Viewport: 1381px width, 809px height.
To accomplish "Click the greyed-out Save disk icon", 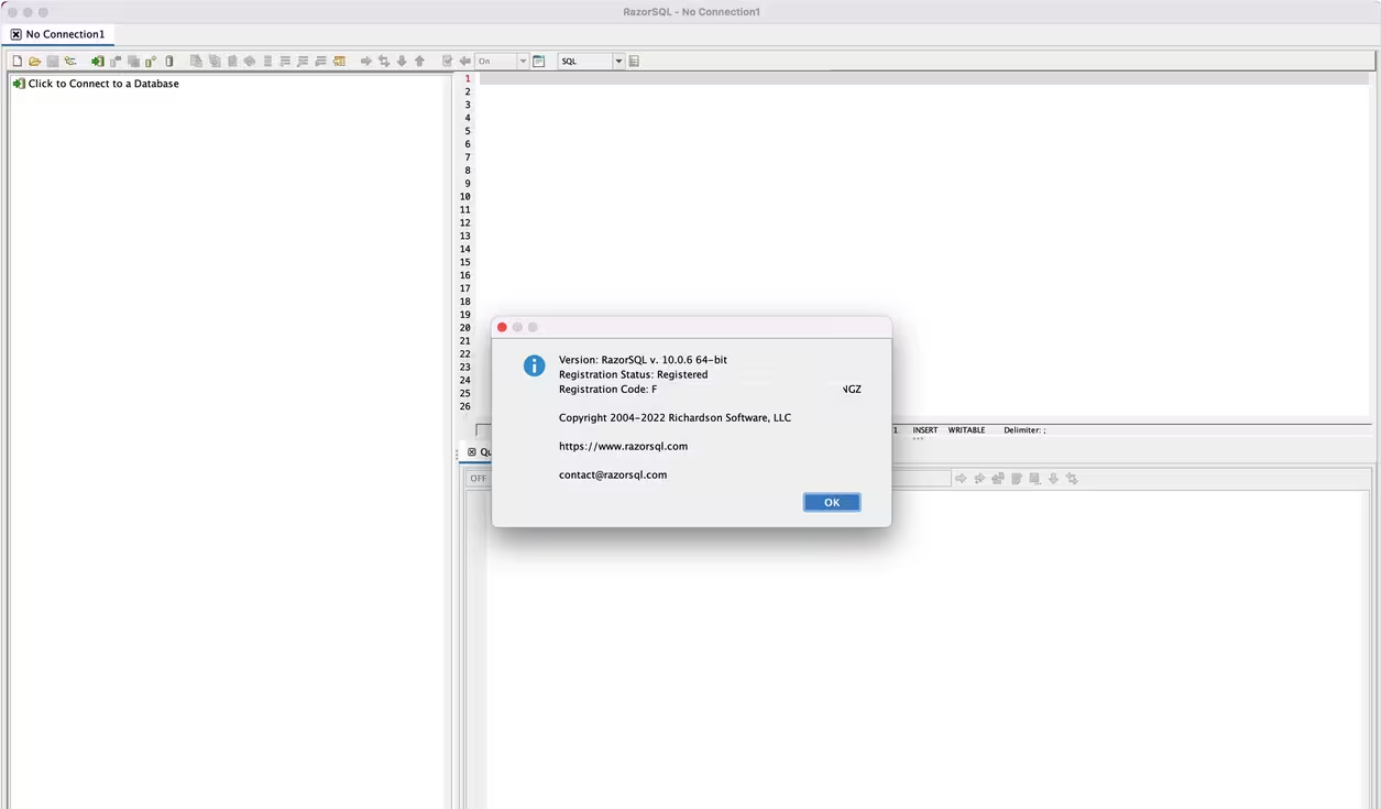I will coord(53,61).
